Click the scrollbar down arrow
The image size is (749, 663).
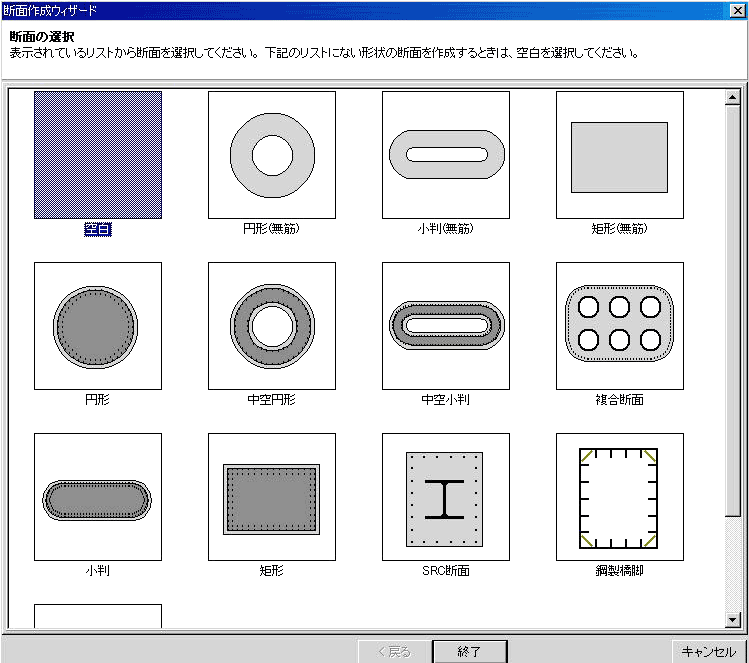pos(732,620)
